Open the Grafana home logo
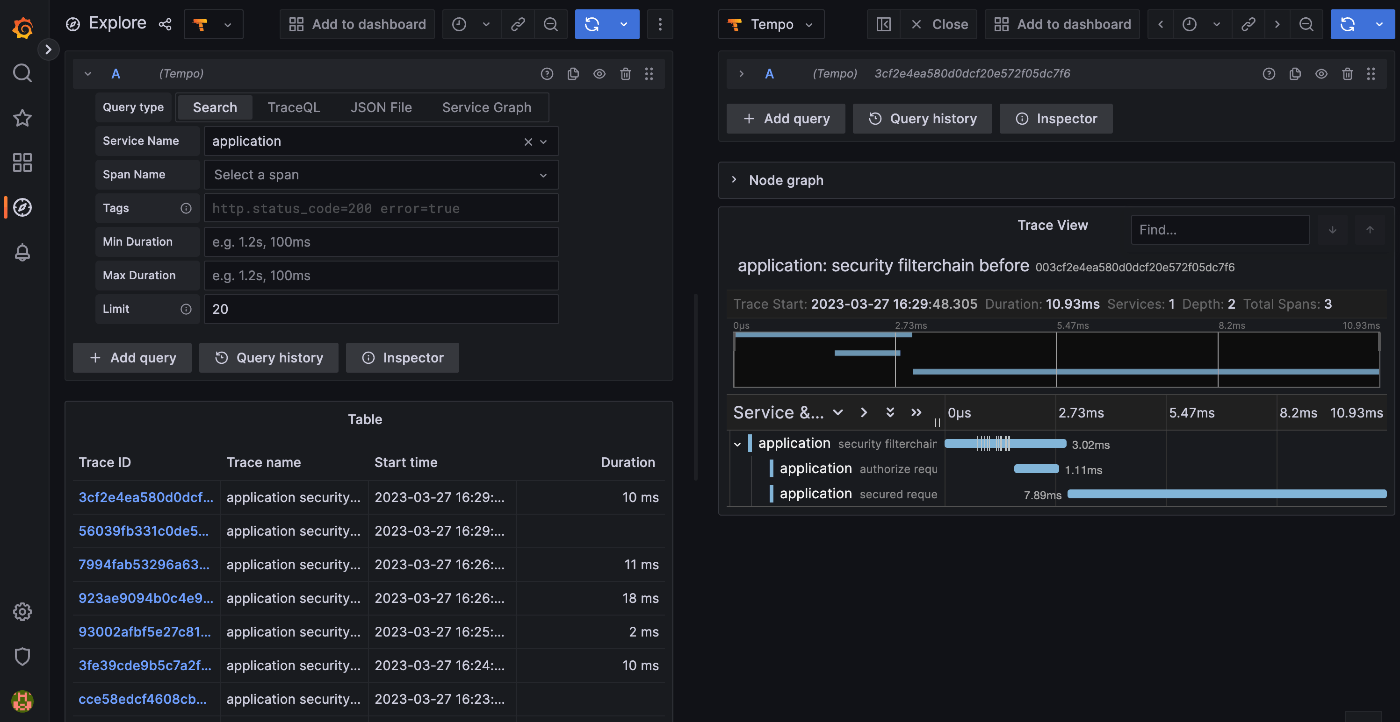Viewport: 1400px width, 722px height. click(22, 28)
